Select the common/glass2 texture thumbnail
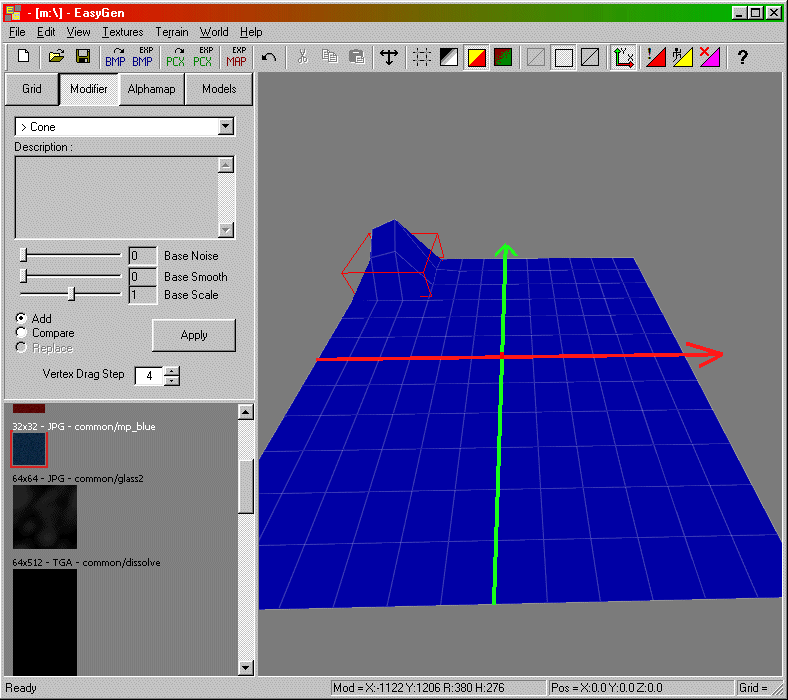Image resolution: width=788 pixels, height=700 pixels. 44,517
